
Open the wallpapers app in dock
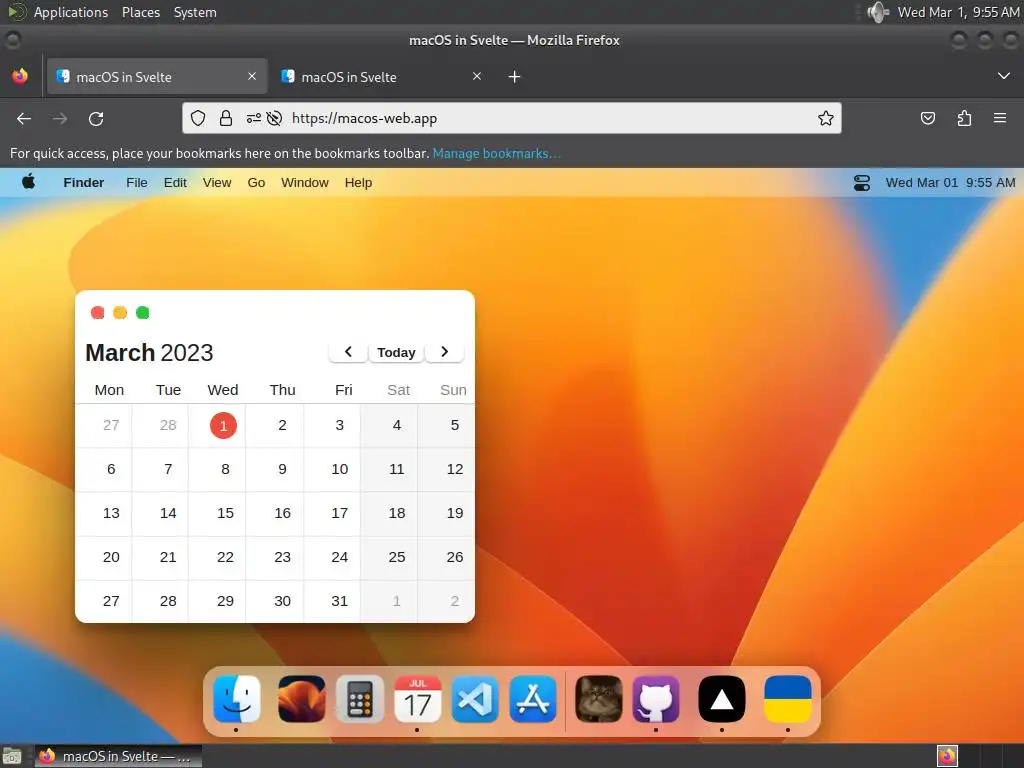coord(302,699)
